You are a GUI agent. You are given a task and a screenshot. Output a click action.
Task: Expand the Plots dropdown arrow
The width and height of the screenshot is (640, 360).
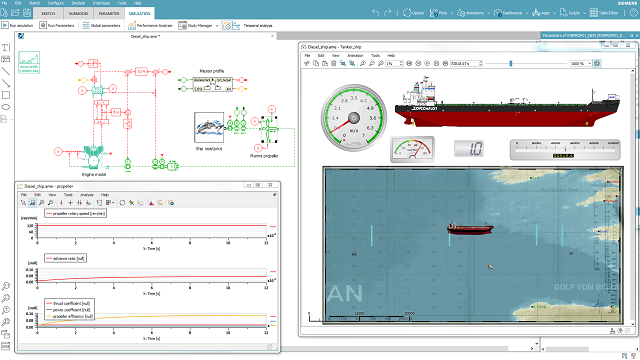[452, 13]
